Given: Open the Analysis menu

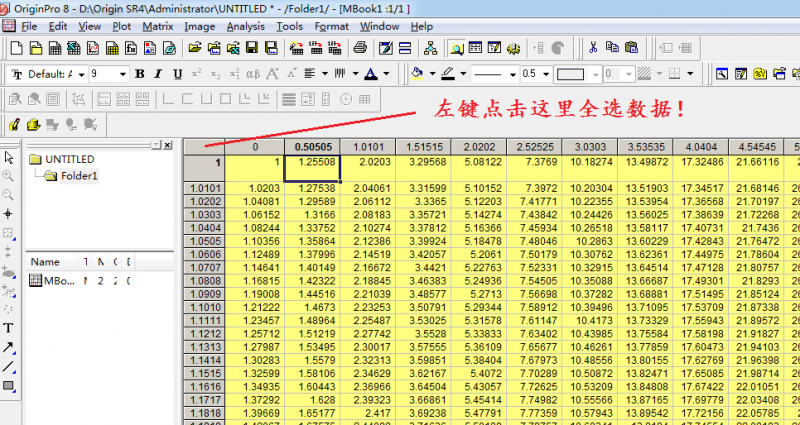Looking at the screenshot, I should pyautogui.click(x=245, y=26).
